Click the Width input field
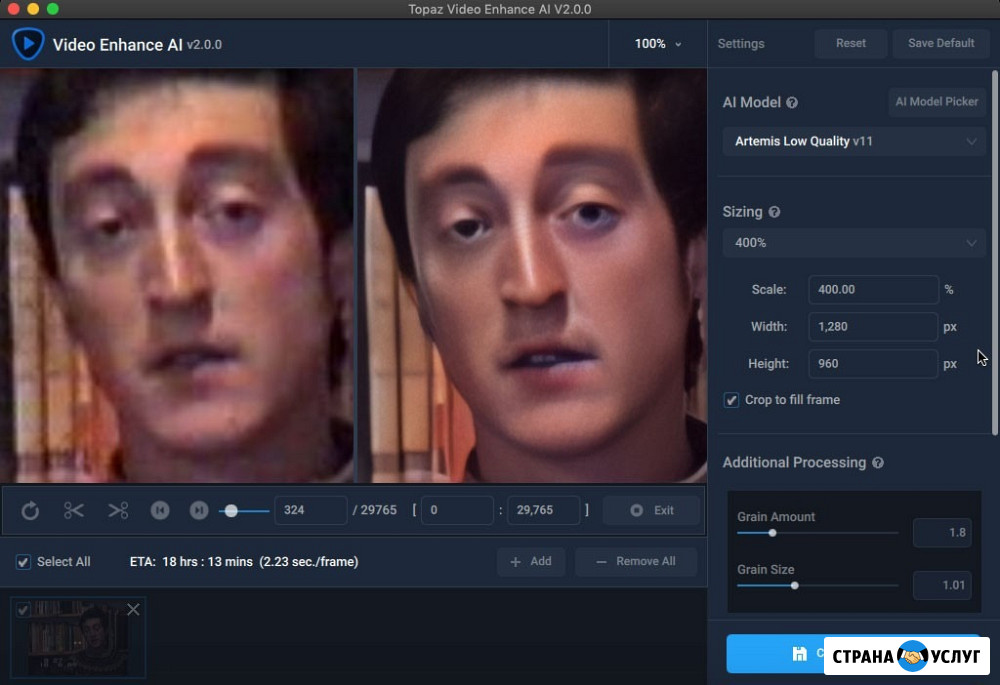Screen dimensions: 1000x685 tap(872, 327)
